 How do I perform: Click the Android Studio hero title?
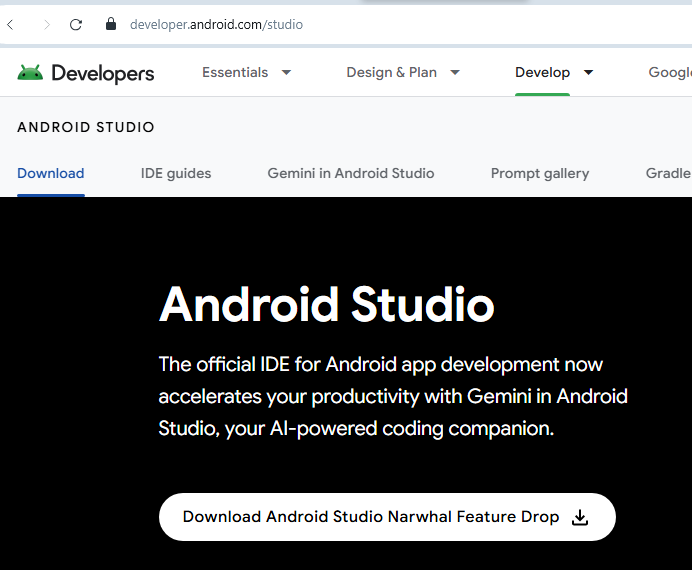[x=327, y=304]
